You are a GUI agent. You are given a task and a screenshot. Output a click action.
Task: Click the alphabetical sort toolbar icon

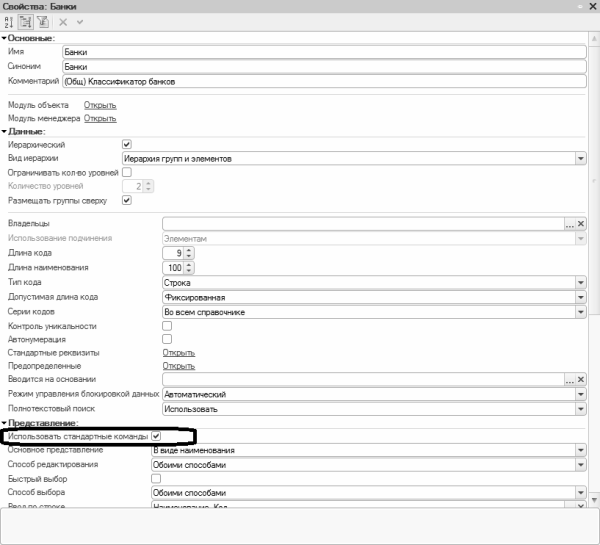[10, 21]
